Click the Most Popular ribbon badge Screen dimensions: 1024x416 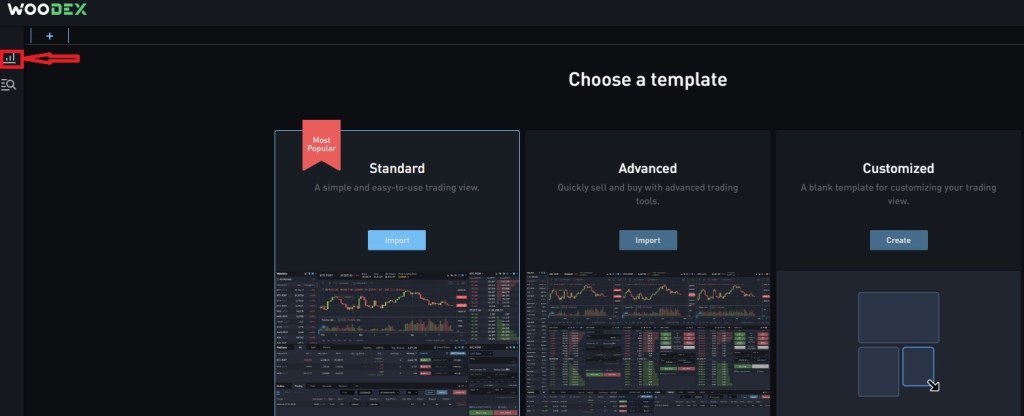[x=321, y=144]
